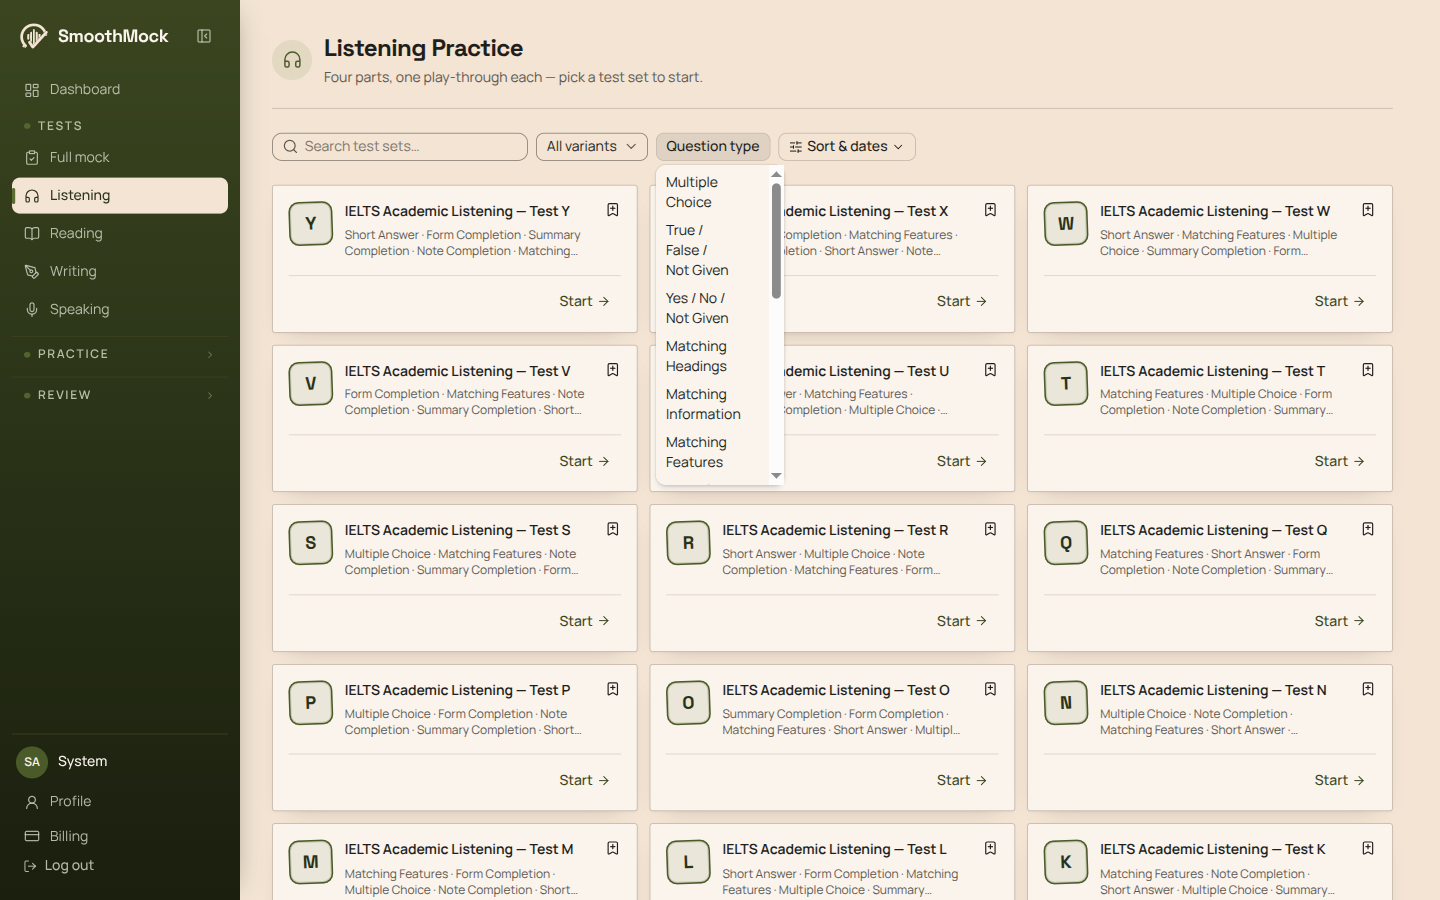Viewport: 1440px width, 900px height.
Task: Click the Test Q letter badge
Action: pos(1066,543)
